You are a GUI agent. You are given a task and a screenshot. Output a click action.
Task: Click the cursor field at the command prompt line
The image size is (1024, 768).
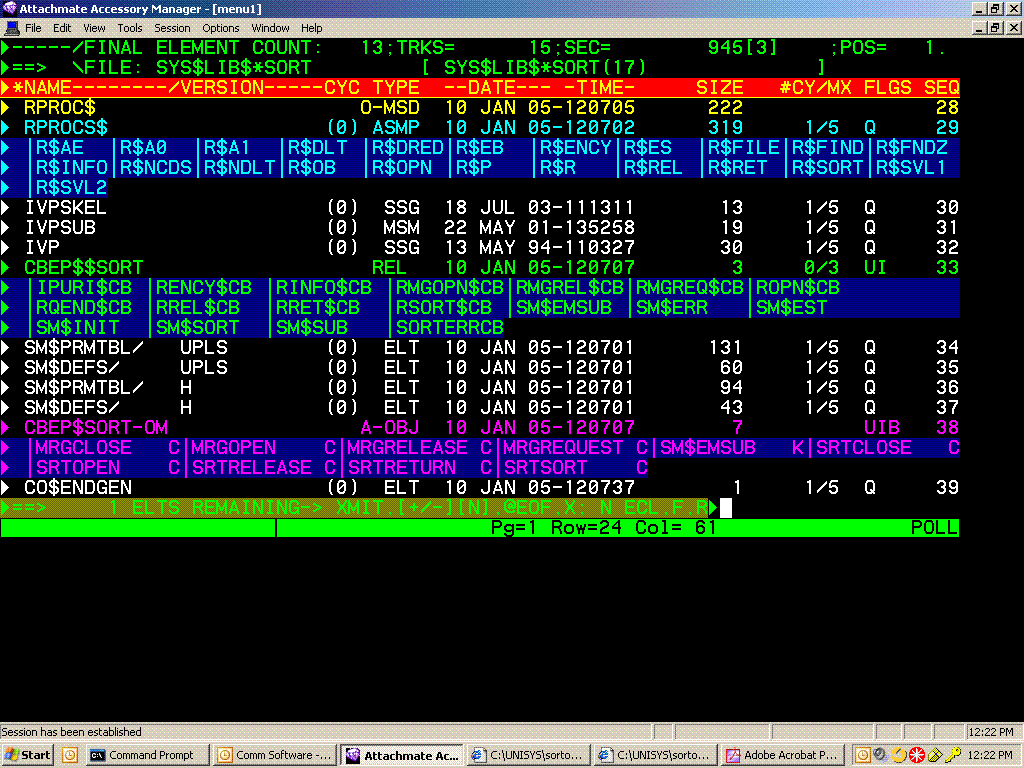point(726,508)
